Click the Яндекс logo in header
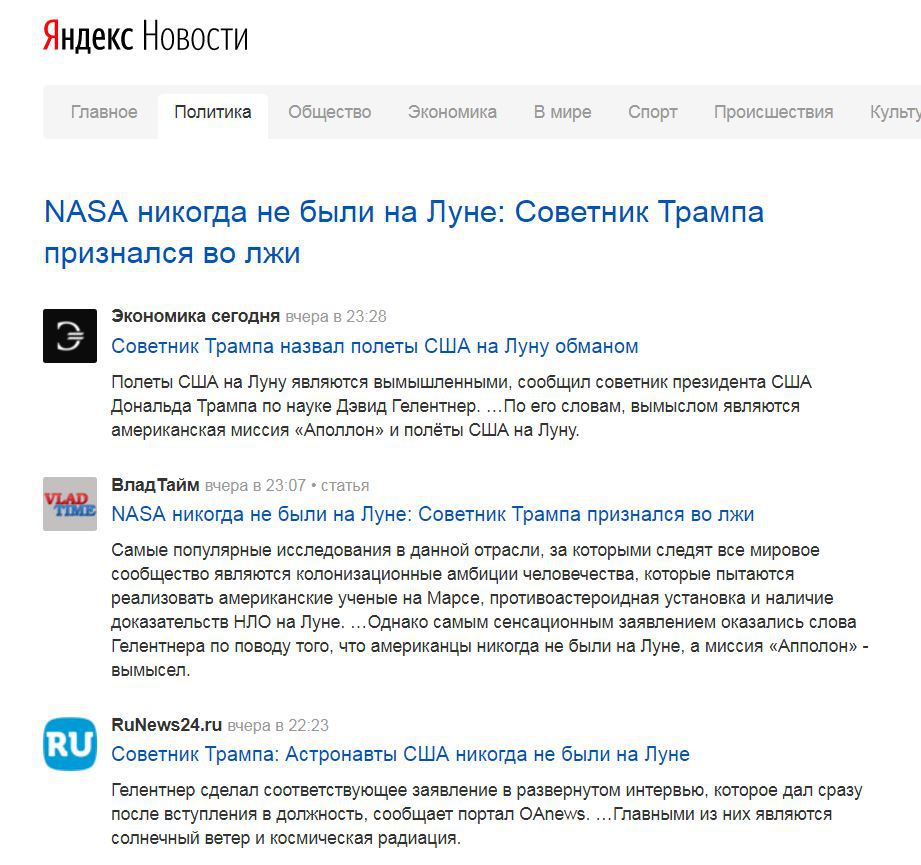 [x=87, y=38]
